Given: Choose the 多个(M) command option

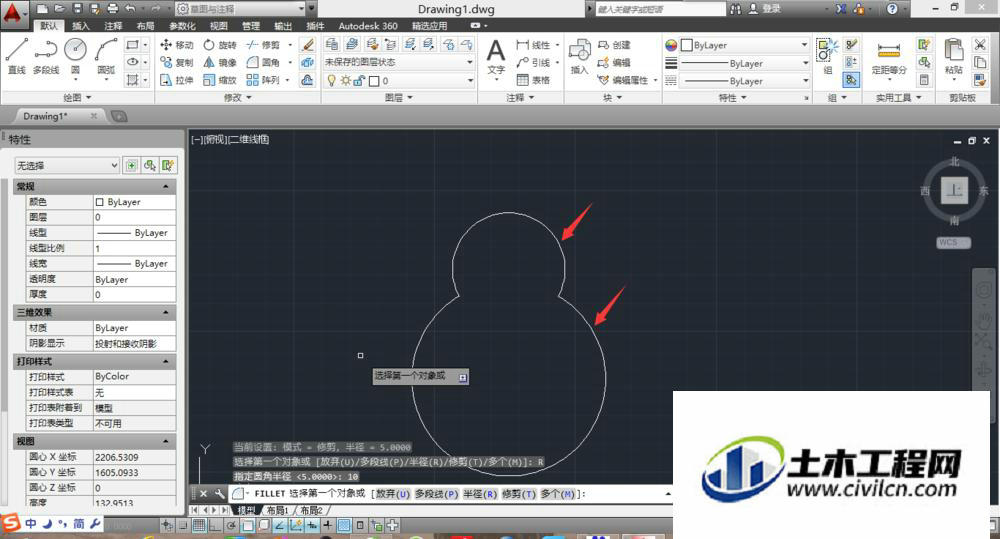Looking at the screenshot, I should (x=558, y=494).
